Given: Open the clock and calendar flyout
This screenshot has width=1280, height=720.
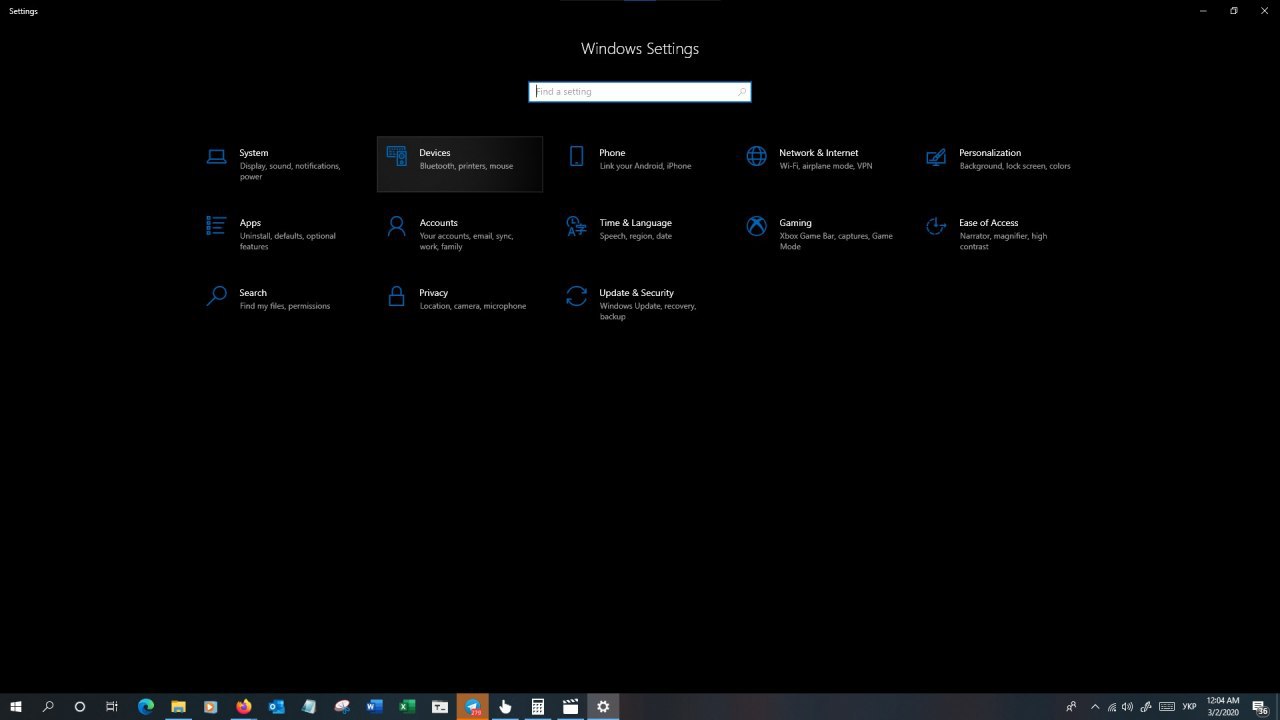Looking at the screenshot, I should (x=1223, y=707).
